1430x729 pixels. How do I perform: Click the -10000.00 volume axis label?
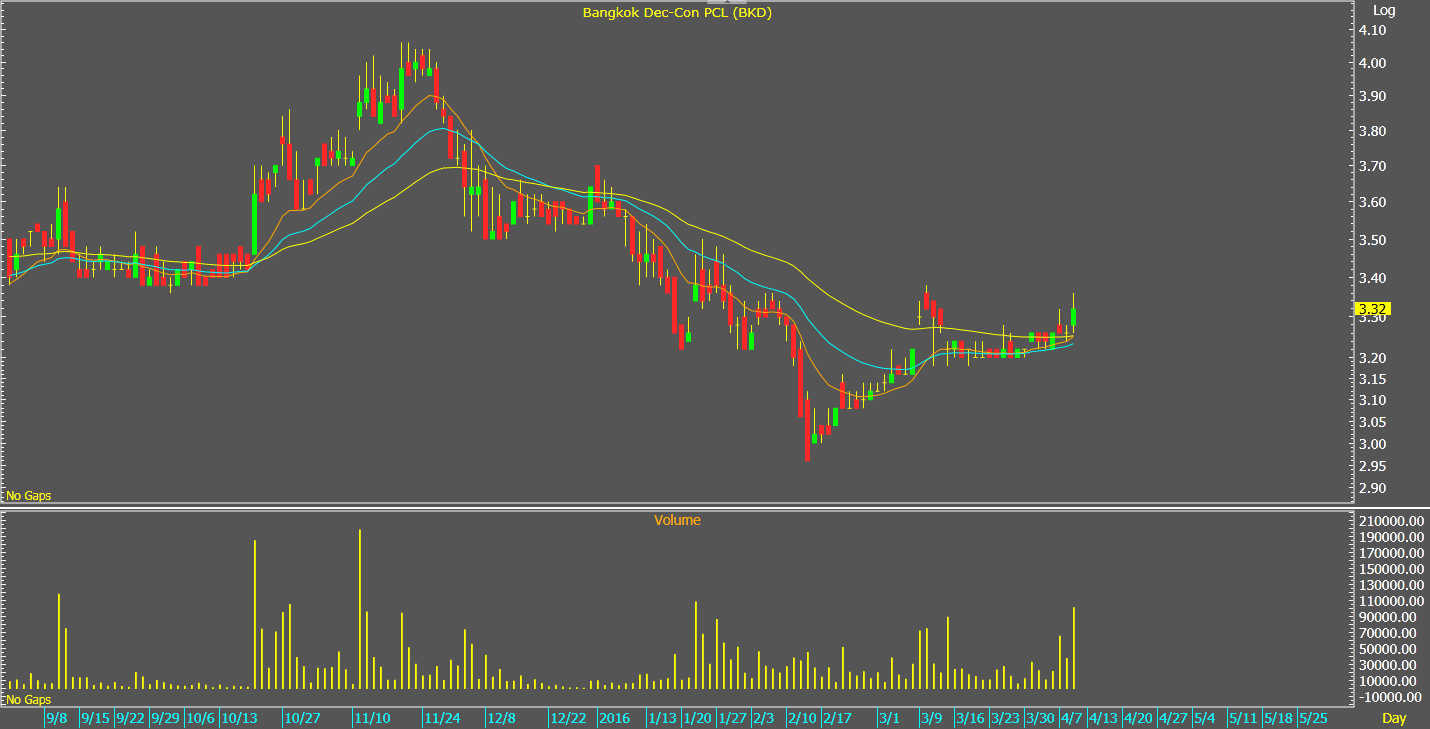(x=1388, y=697)
